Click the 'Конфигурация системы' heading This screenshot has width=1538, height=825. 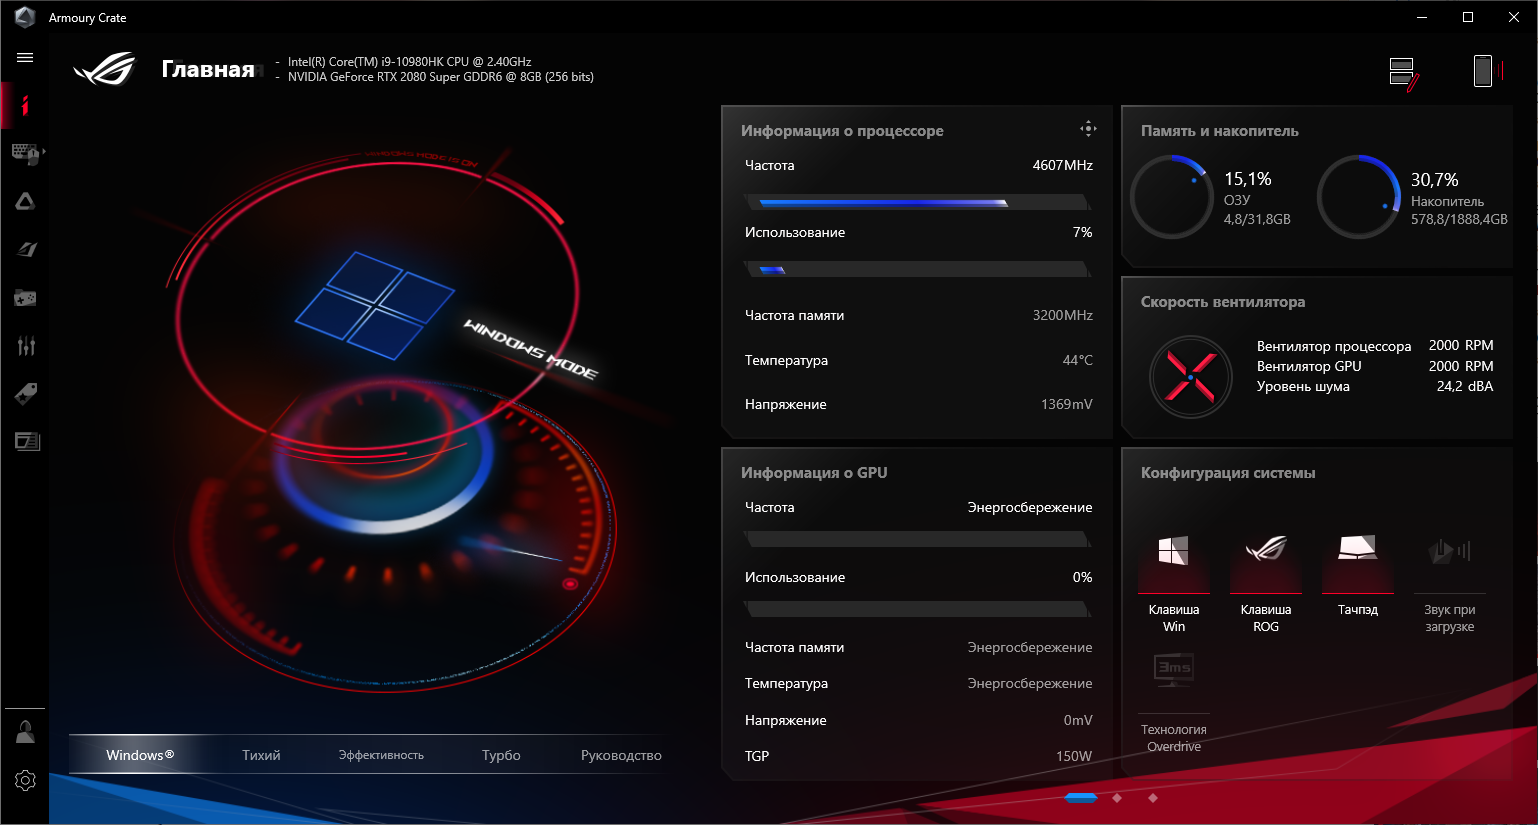point(1228,473)
